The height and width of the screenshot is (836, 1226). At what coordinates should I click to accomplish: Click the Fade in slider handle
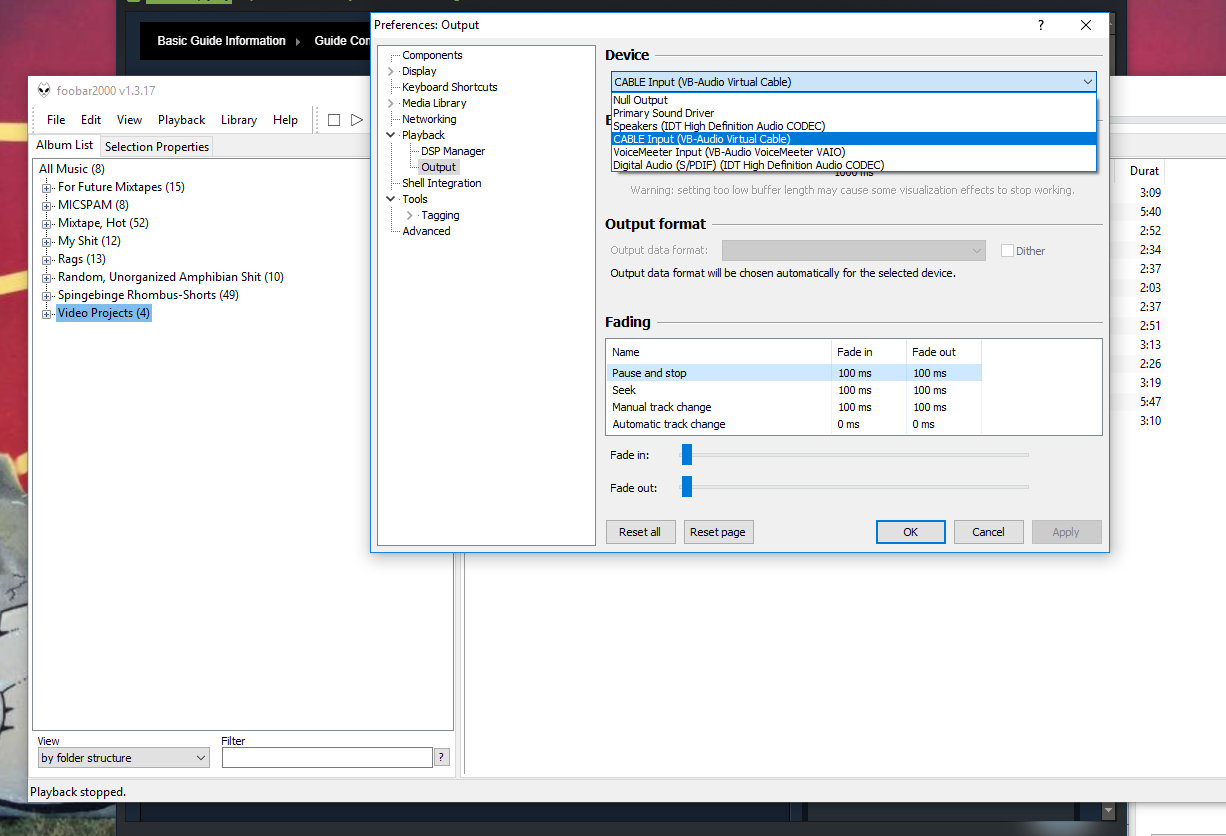pos(687,455)
